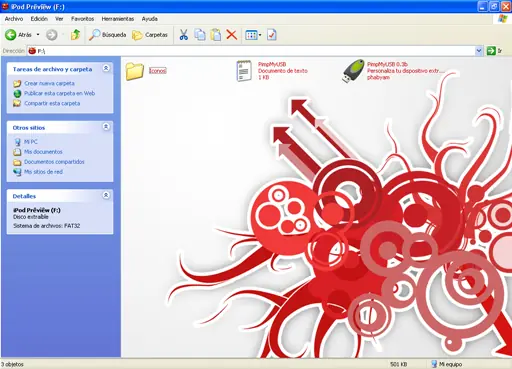Click the red apple icon in address bar
Screen dimensions: 512x369
[32, 51]
